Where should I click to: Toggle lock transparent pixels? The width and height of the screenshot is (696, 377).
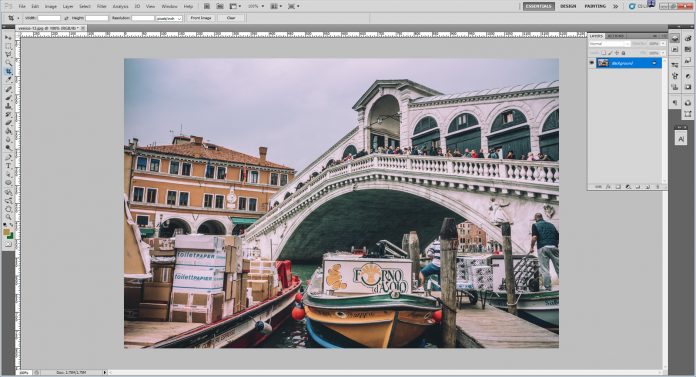click(603, 53)
